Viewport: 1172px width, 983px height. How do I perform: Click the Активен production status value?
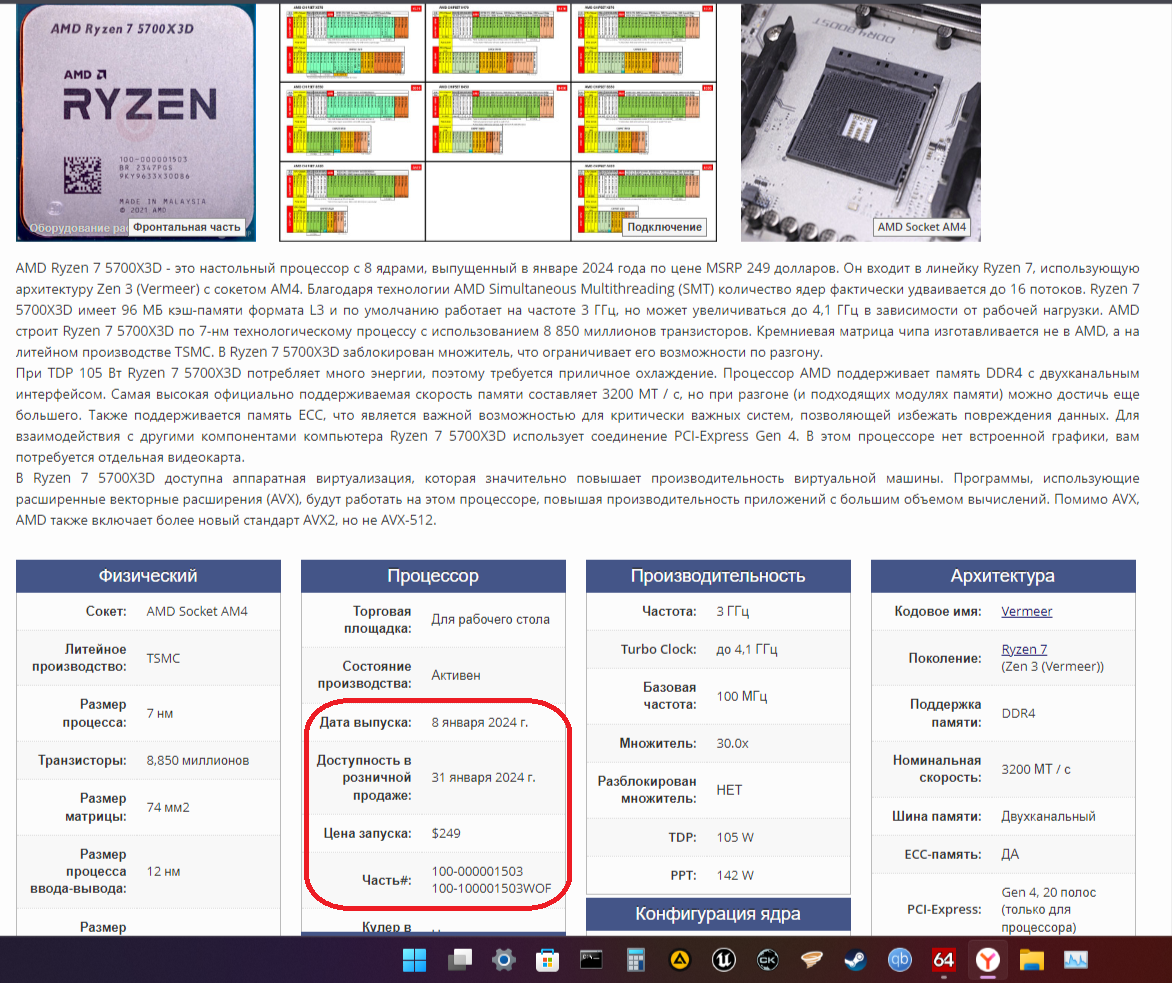tap(456, 675)
